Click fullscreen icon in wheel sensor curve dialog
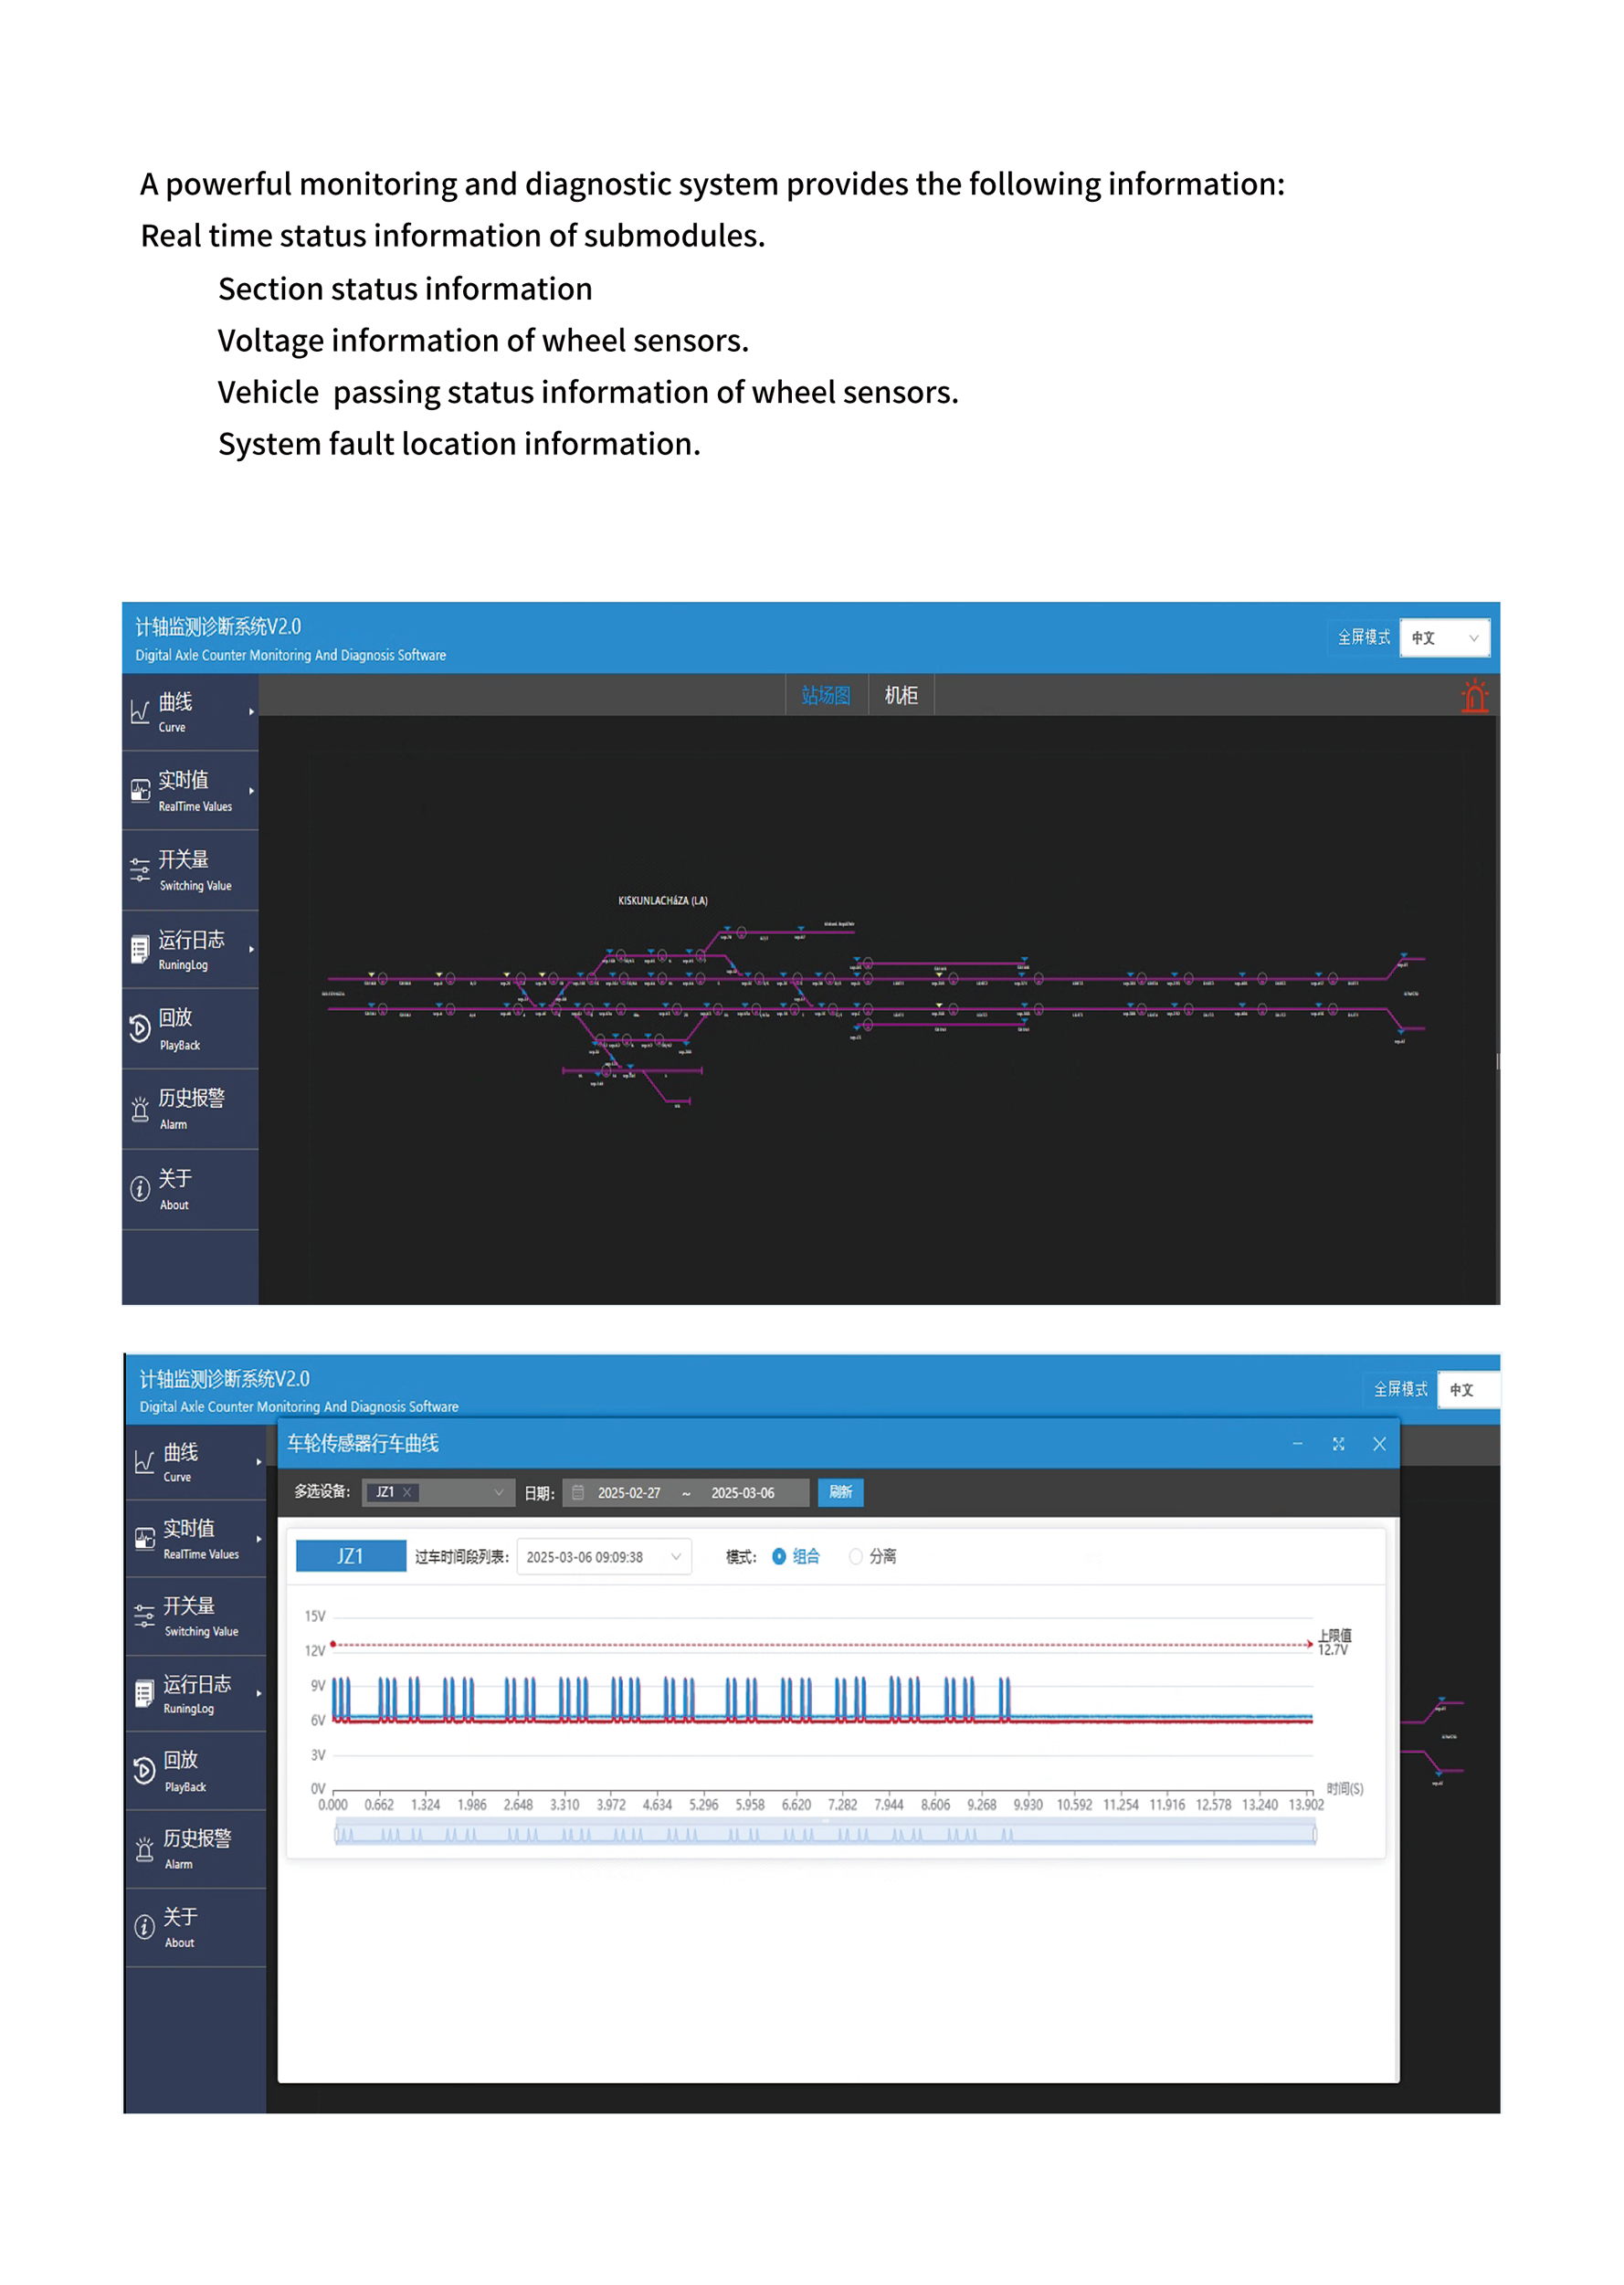Image resolution: width=1624 pixels, height=2285 pixels. [1338, 1444]
